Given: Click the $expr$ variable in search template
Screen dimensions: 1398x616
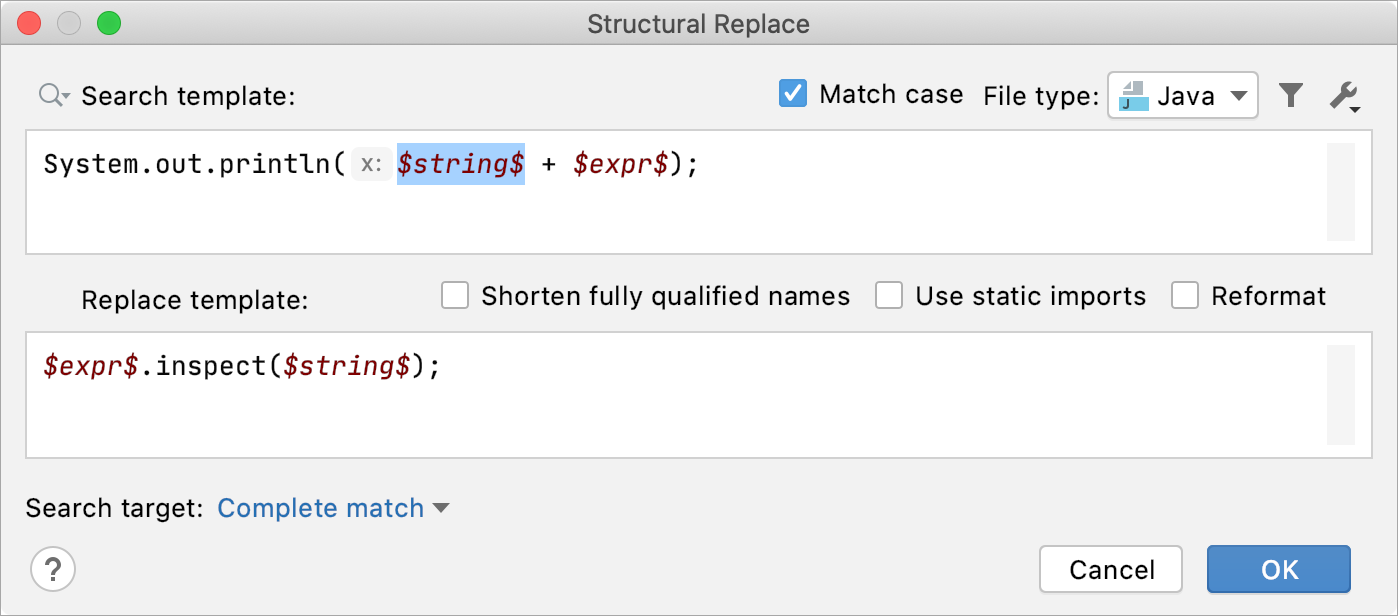Looking at the screenshot, I should click(x=621, y=164).
